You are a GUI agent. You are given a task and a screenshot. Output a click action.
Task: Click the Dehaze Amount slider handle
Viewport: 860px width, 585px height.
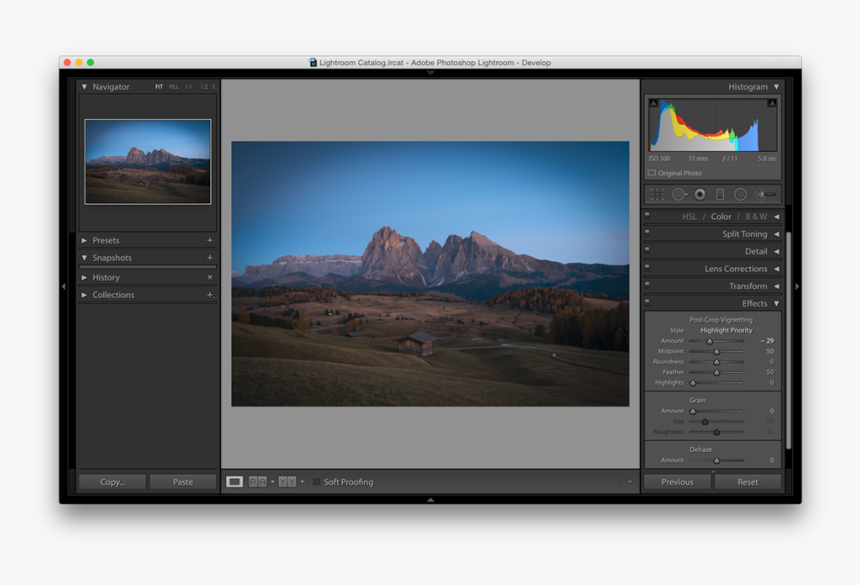click(x=716, y=461)
